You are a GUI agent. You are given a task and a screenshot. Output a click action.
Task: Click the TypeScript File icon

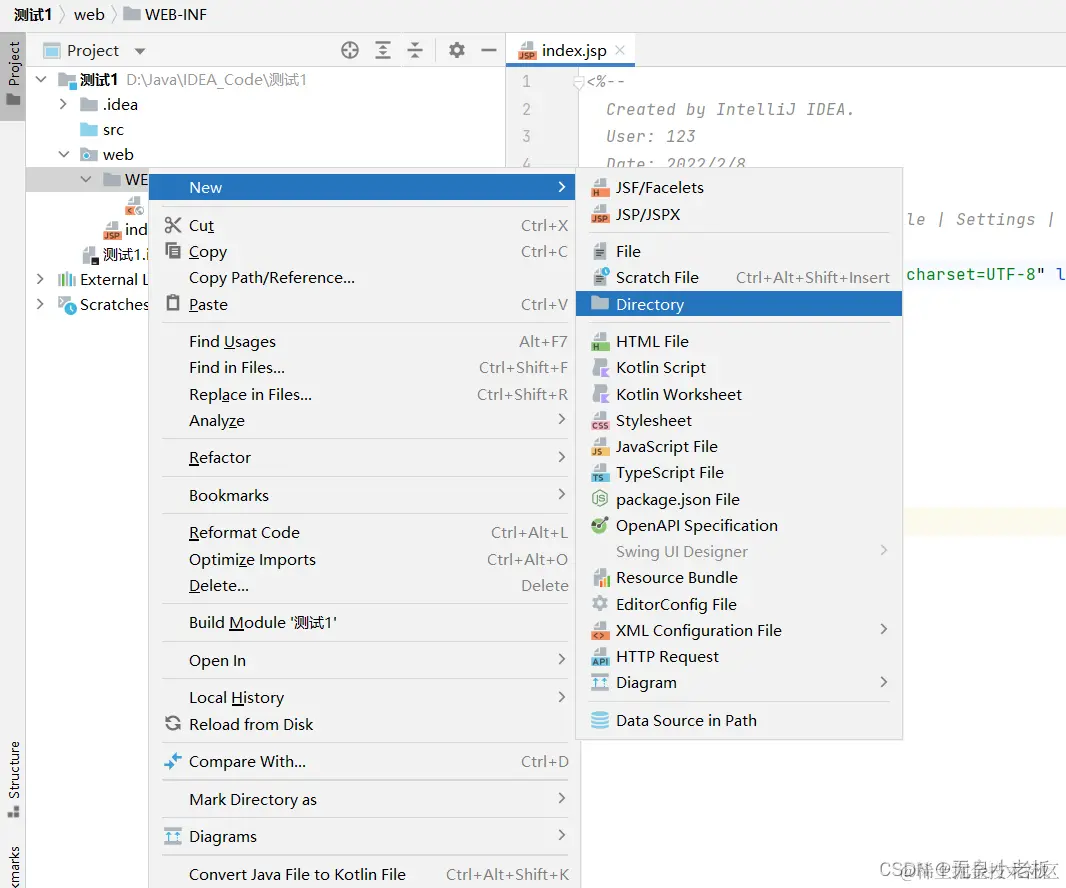tap(600, 473)
